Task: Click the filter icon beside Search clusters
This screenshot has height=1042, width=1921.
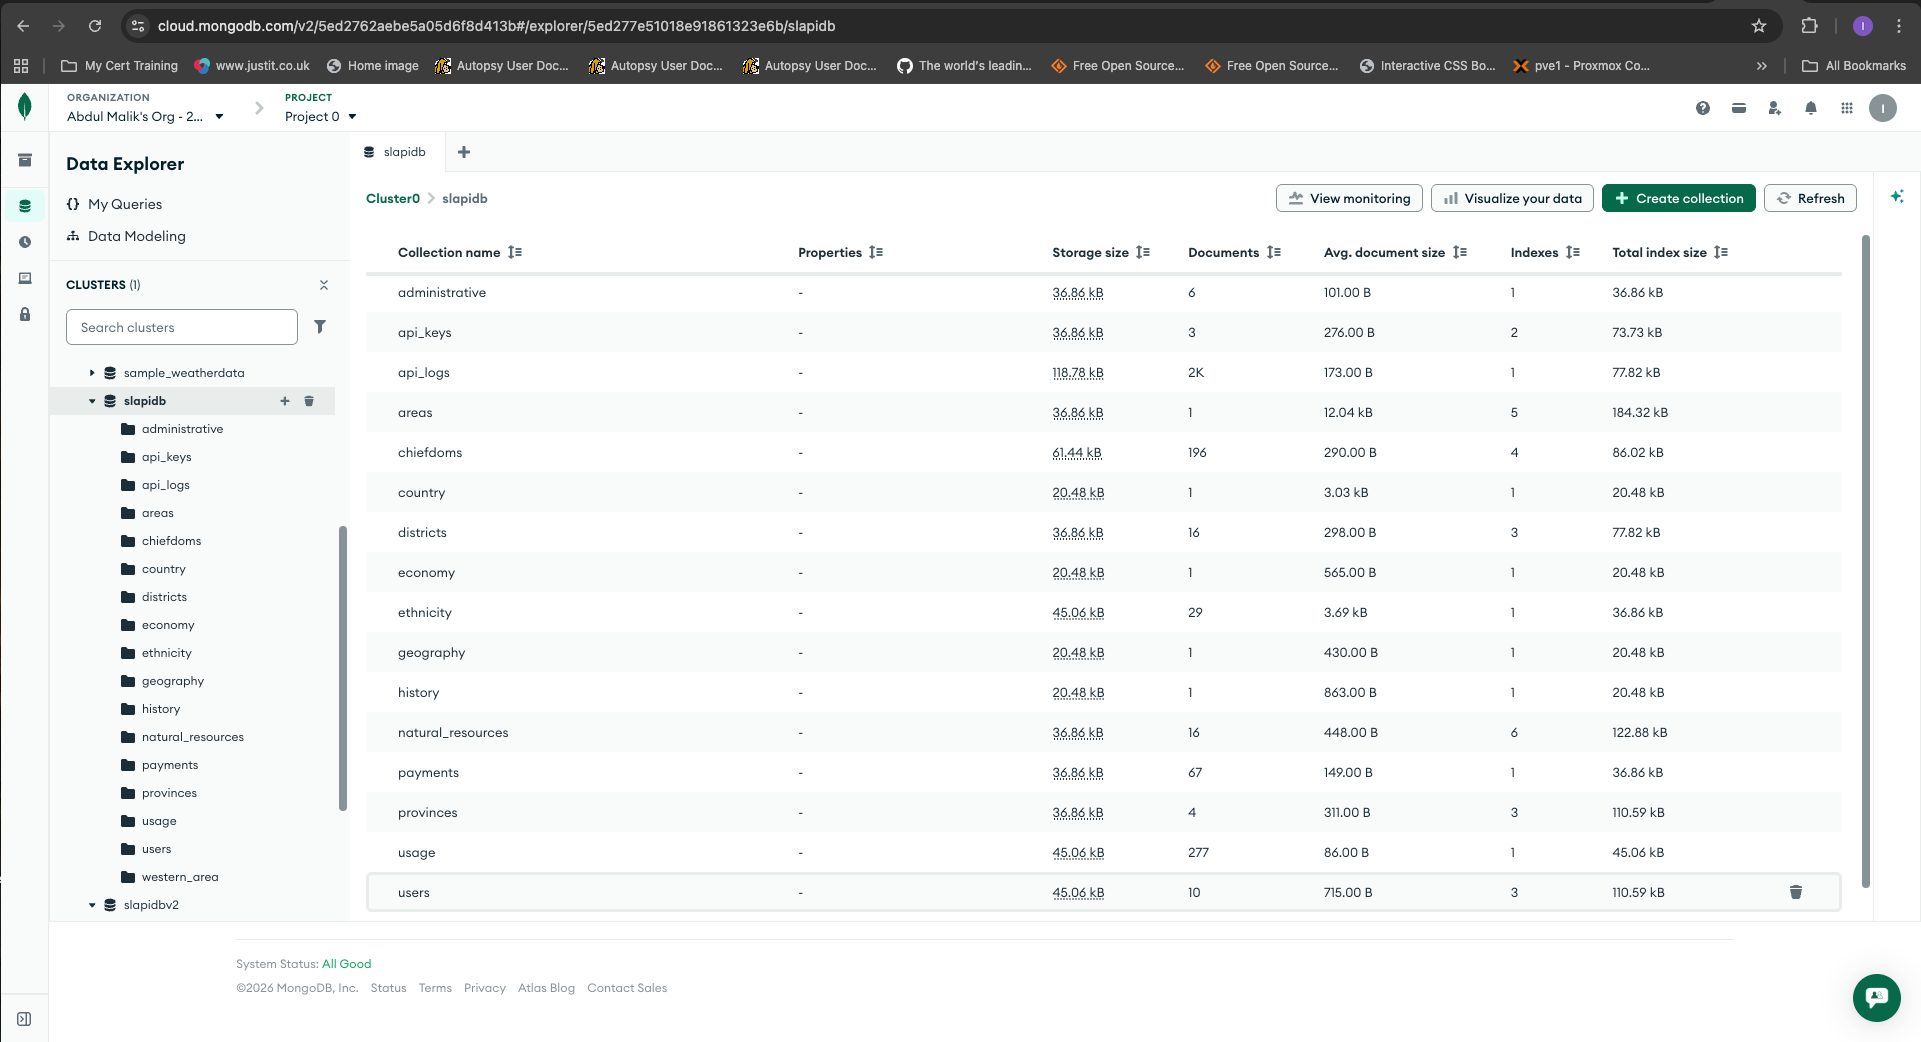Action: tap(320, 327)
